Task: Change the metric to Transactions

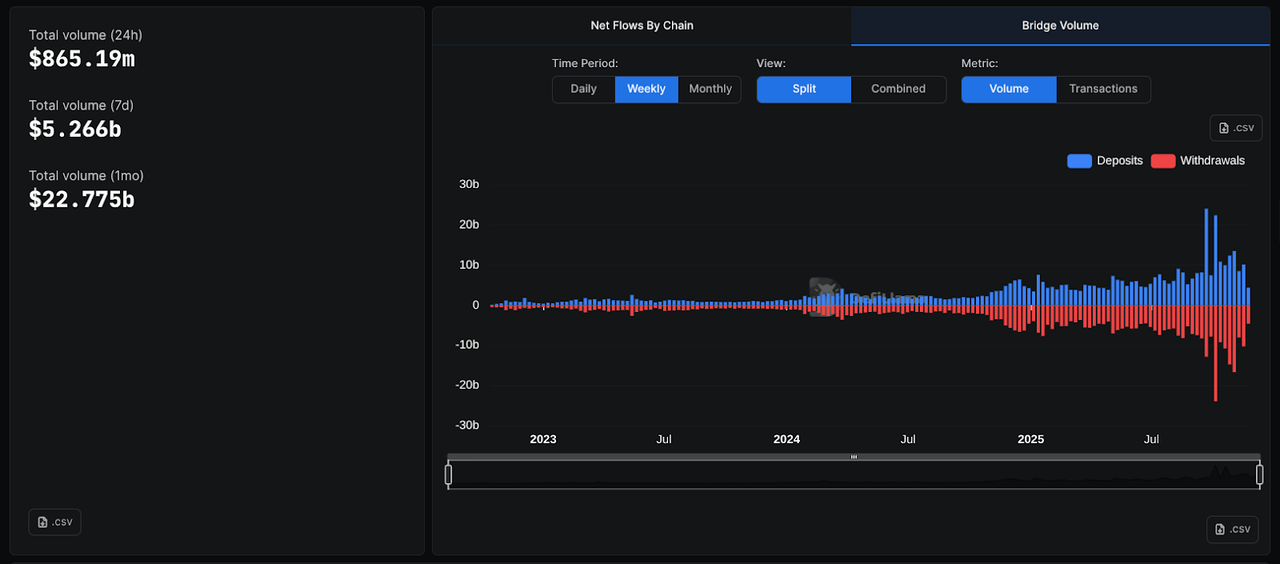Action: [1103, 89]
